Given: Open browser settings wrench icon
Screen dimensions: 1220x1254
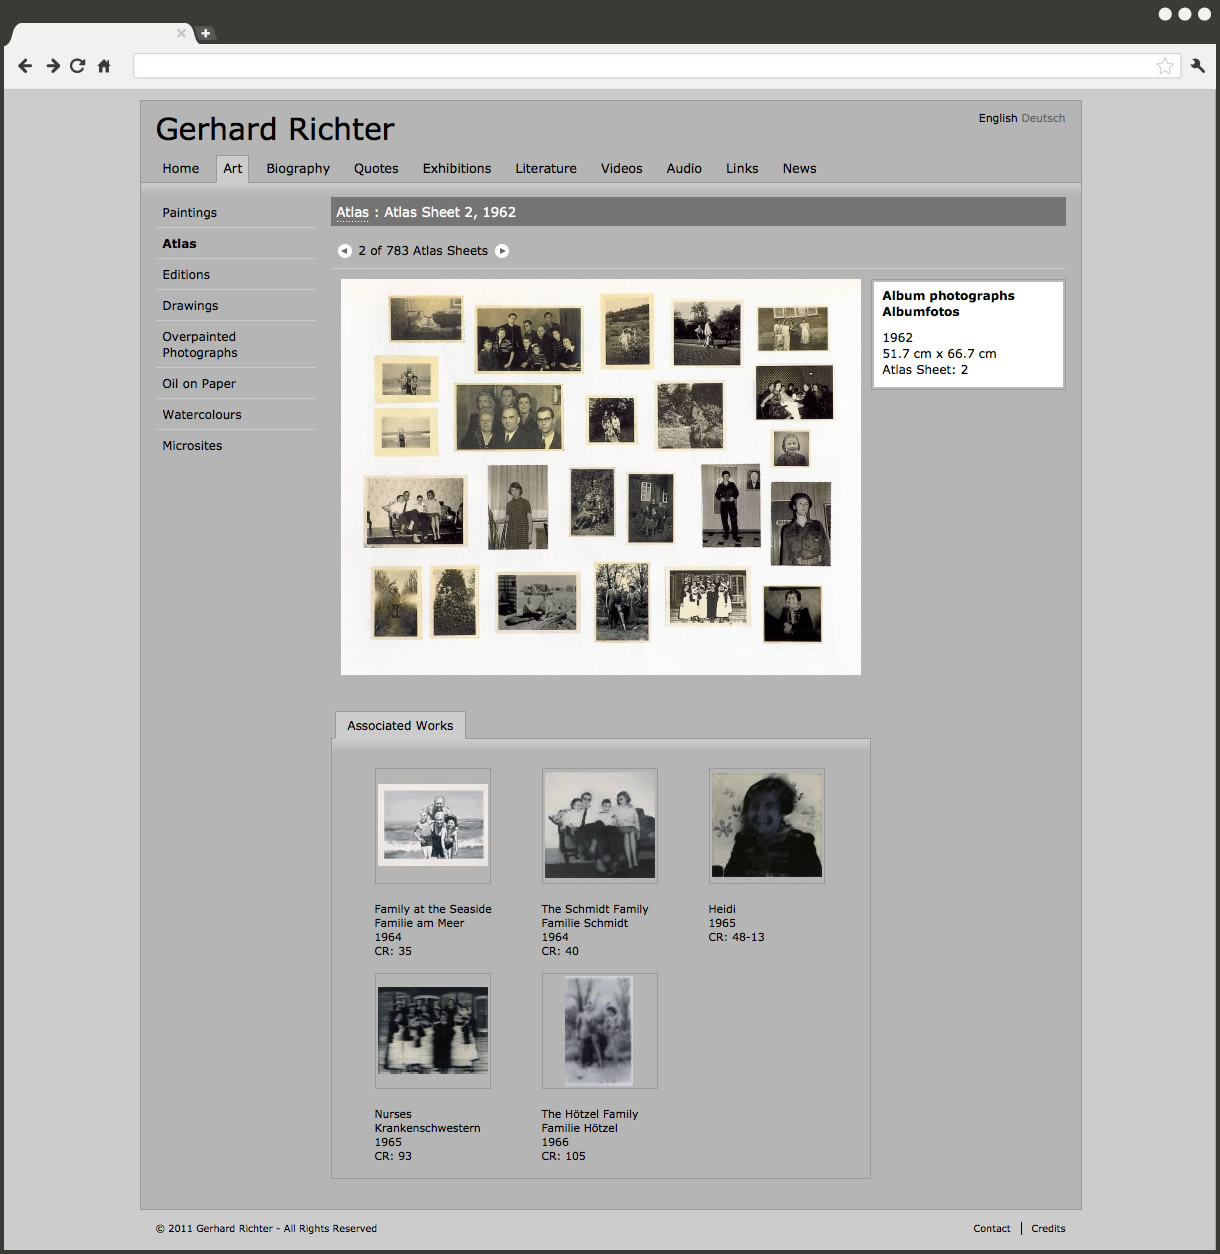Looking at the screenshot, I should pyautogui.click(x=1198, y=66).
